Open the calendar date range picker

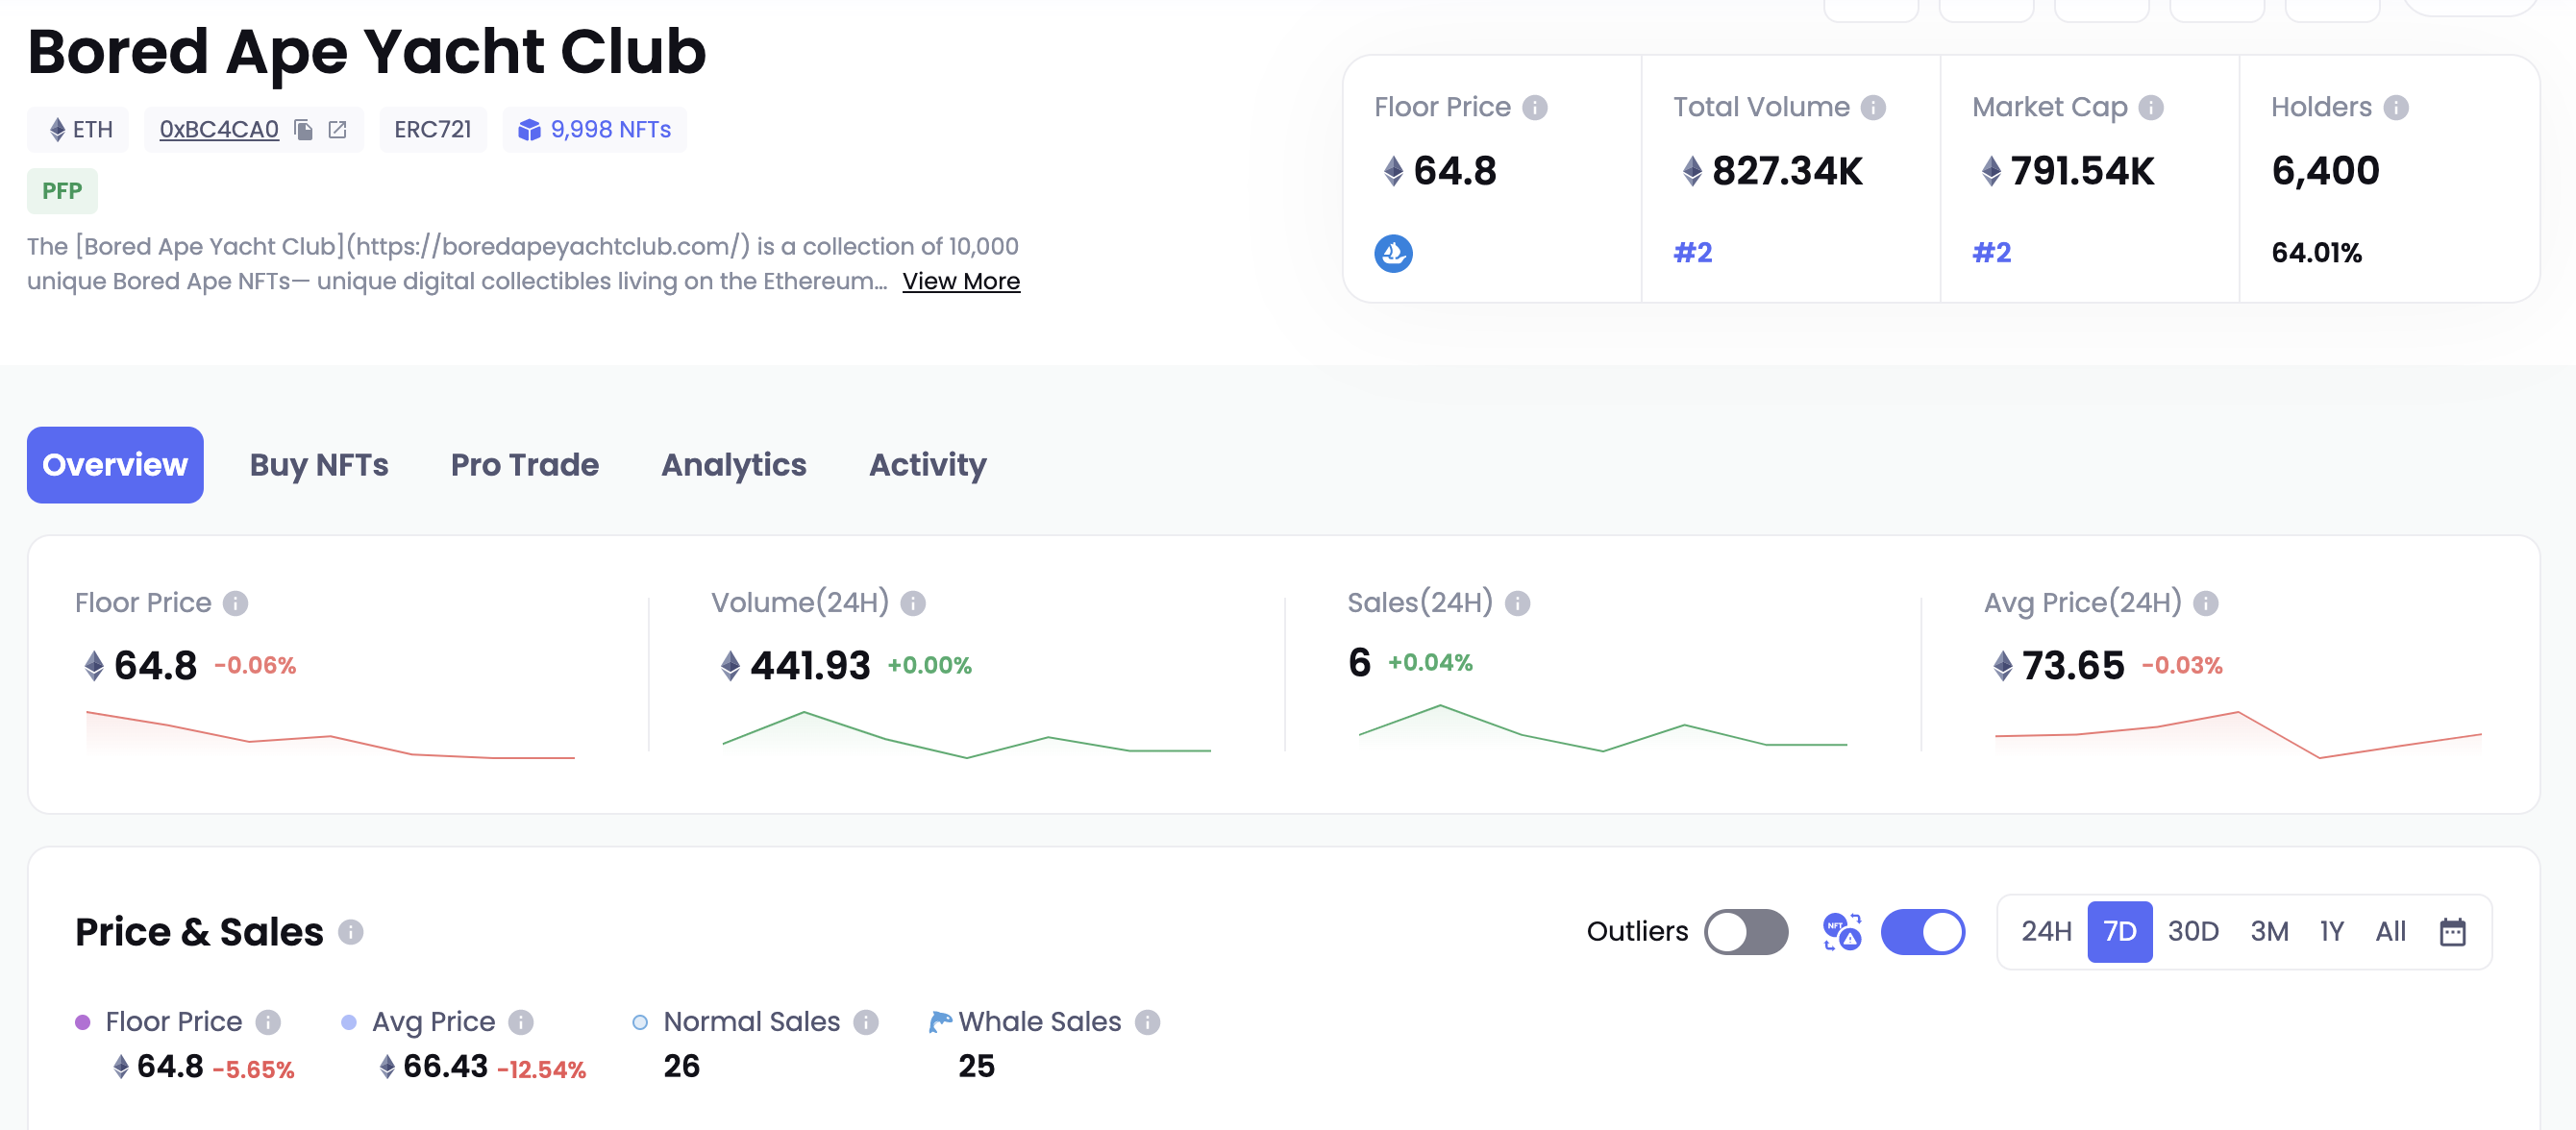pos(2452,931)
